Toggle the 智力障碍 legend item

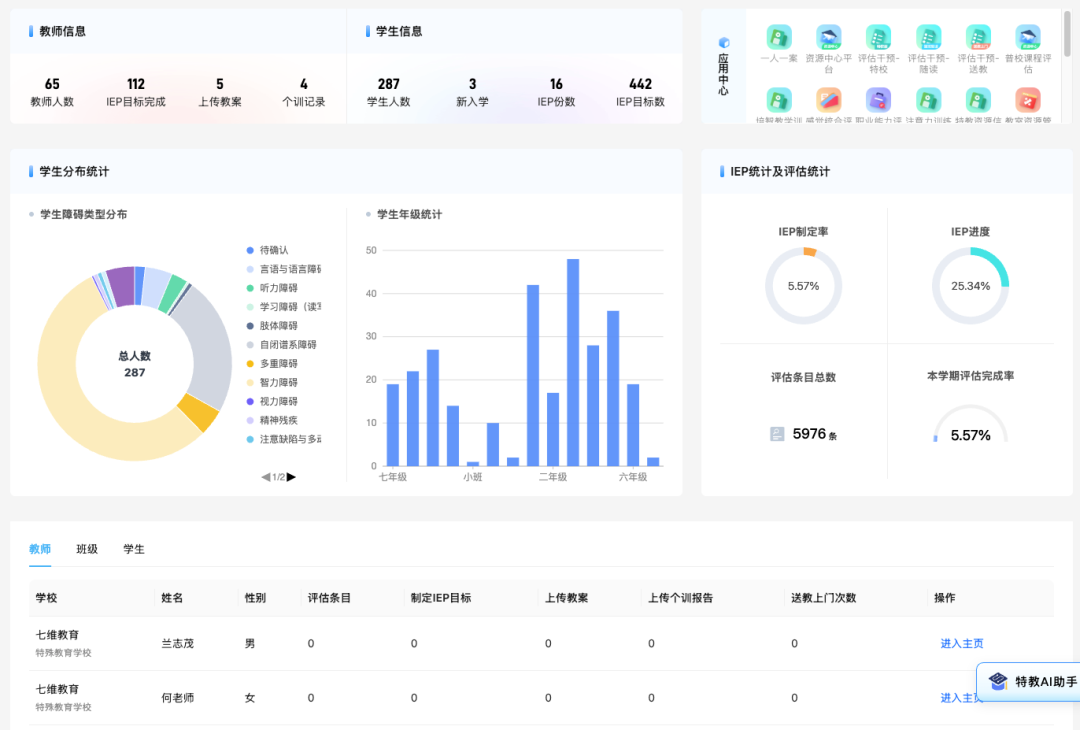(x=272, y=382)
